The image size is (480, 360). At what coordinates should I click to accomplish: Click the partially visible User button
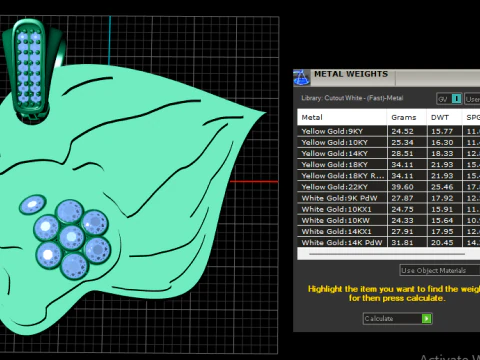coord(472,99)
